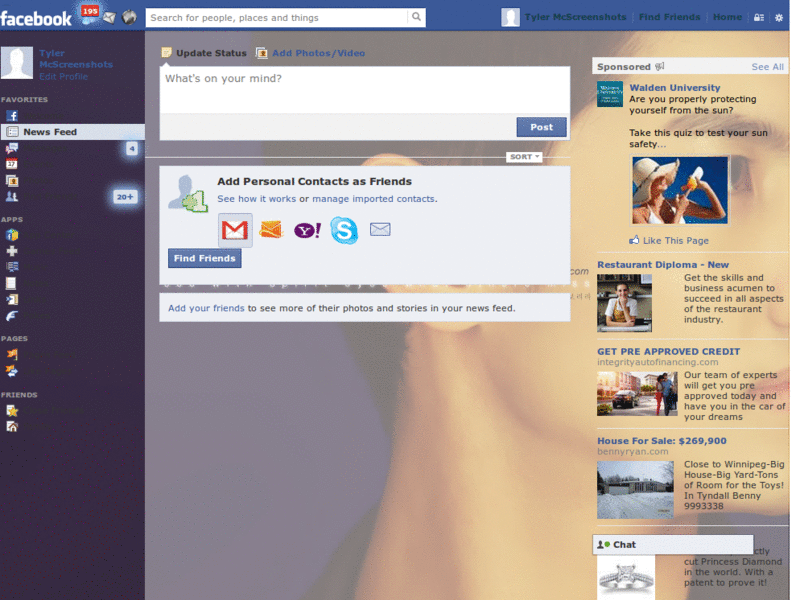Viewport: 800px width, 600px height.
Task: Click the magnifier search icon
Action: (x=415, y=17)
